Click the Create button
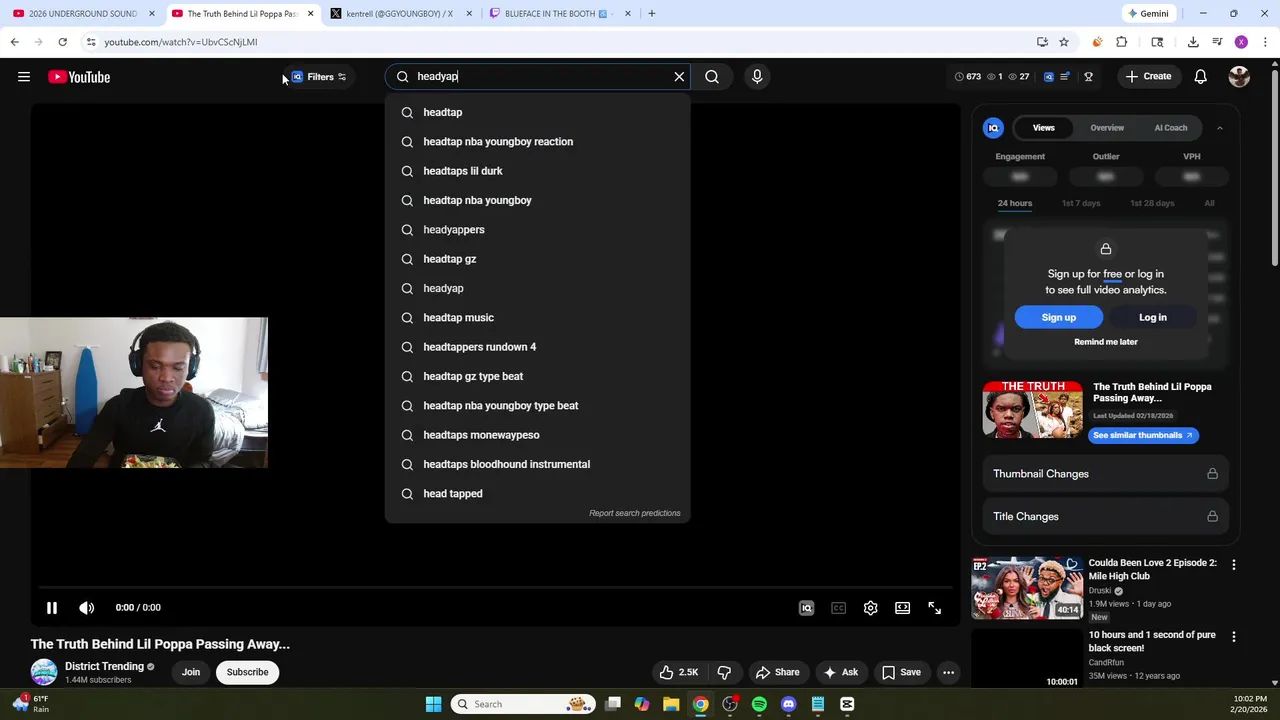Image resolution: width=1280 pixels, height=720 pixels. [x=1148, y=76]
